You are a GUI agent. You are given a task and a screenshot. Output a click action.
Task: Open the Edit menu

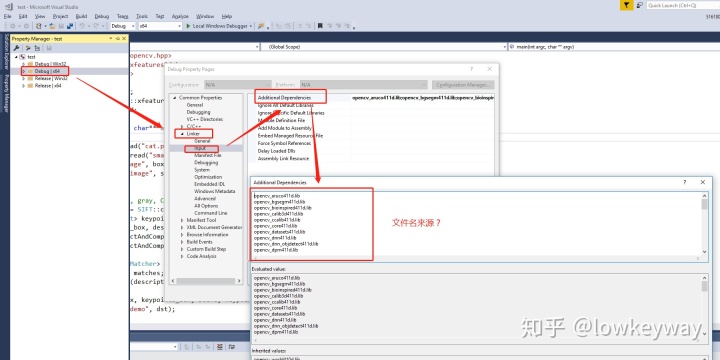pos(23,16)
